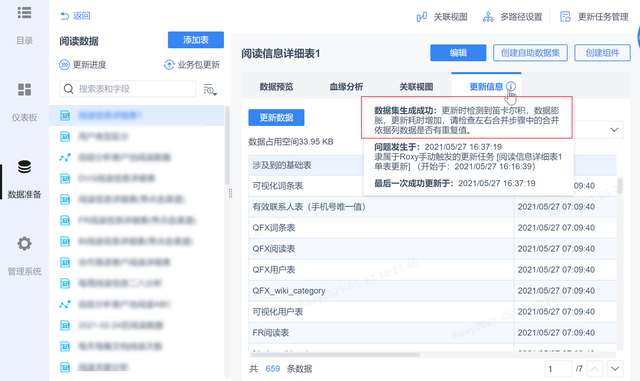Select the 数据准备 database icon
The height and width of the screenshot is (381, 640).
click(x=24, y=167)
